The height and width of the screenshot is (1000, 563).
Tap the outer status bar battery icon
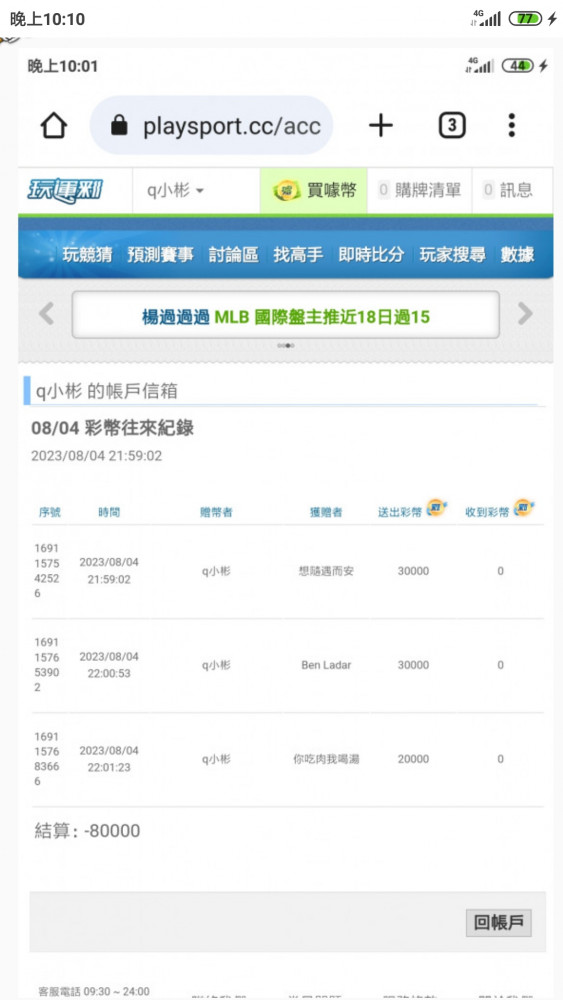pyautogui.click(x=526, y=19)
